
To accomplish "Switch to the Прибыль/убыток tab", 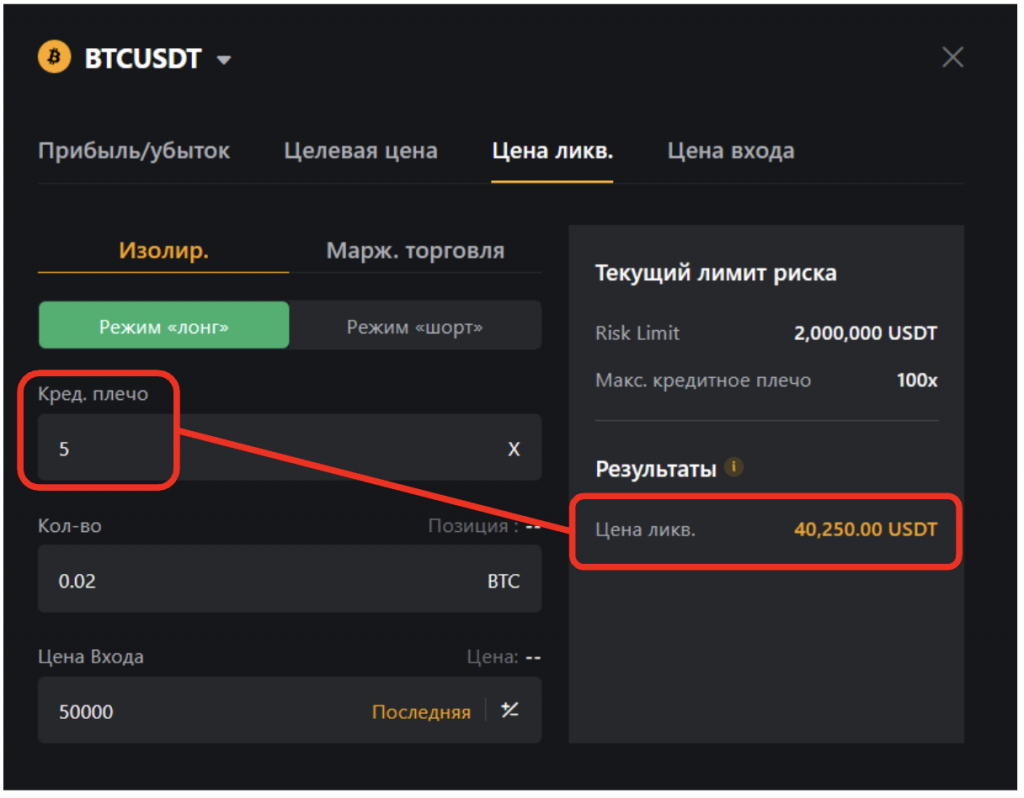I will point(134,151).
